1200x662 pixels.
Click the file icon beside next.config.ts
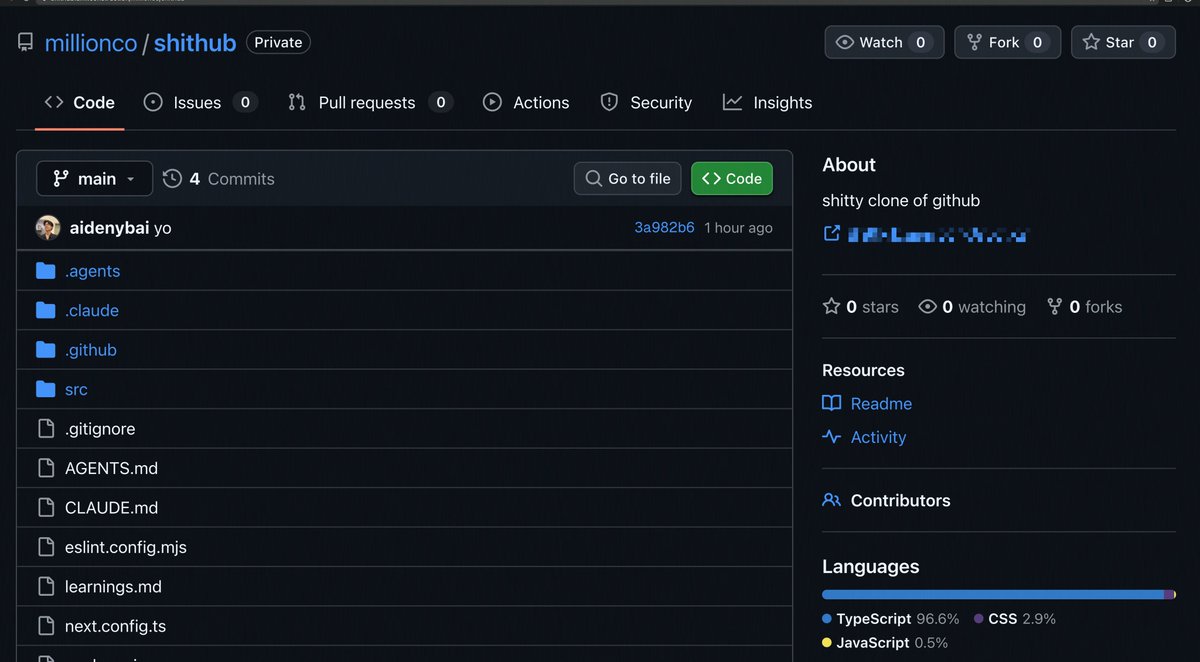pos(45,627)
